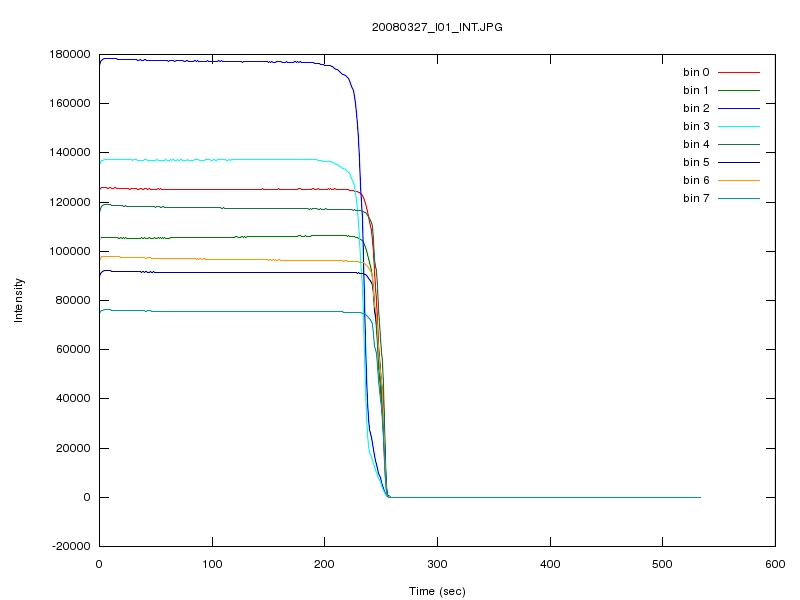
Task: Click the -20000 y-axis tick label
Action: 71,546
